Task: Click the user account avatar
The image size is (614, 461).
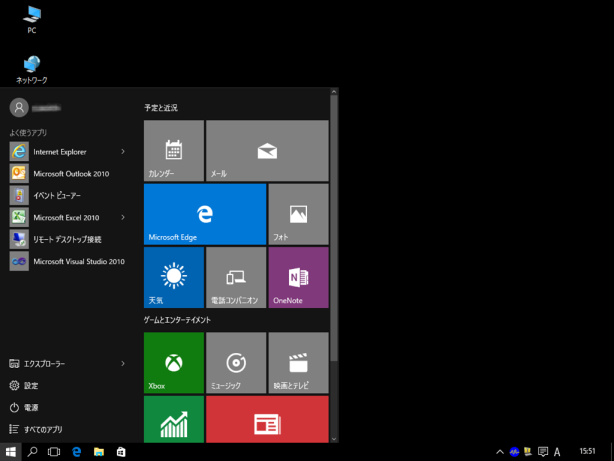Action: 19,107
